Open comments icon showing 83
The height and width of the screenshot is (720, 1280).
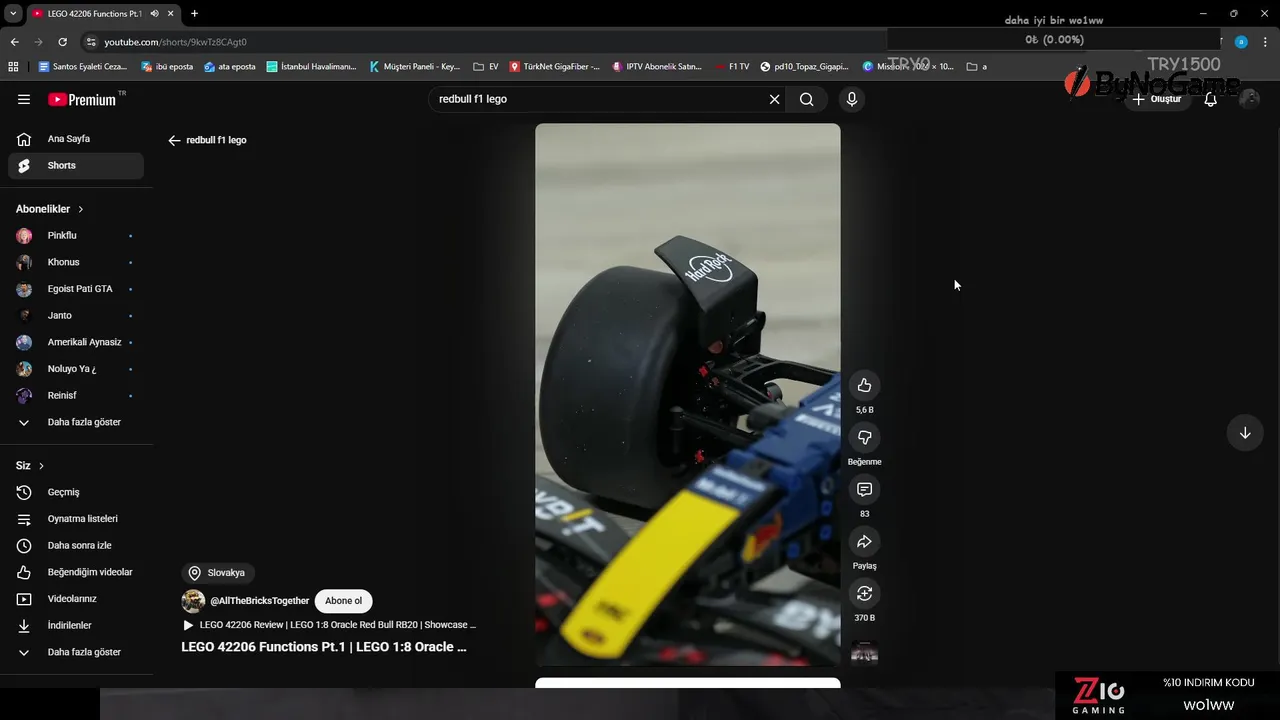pos(864,489)
